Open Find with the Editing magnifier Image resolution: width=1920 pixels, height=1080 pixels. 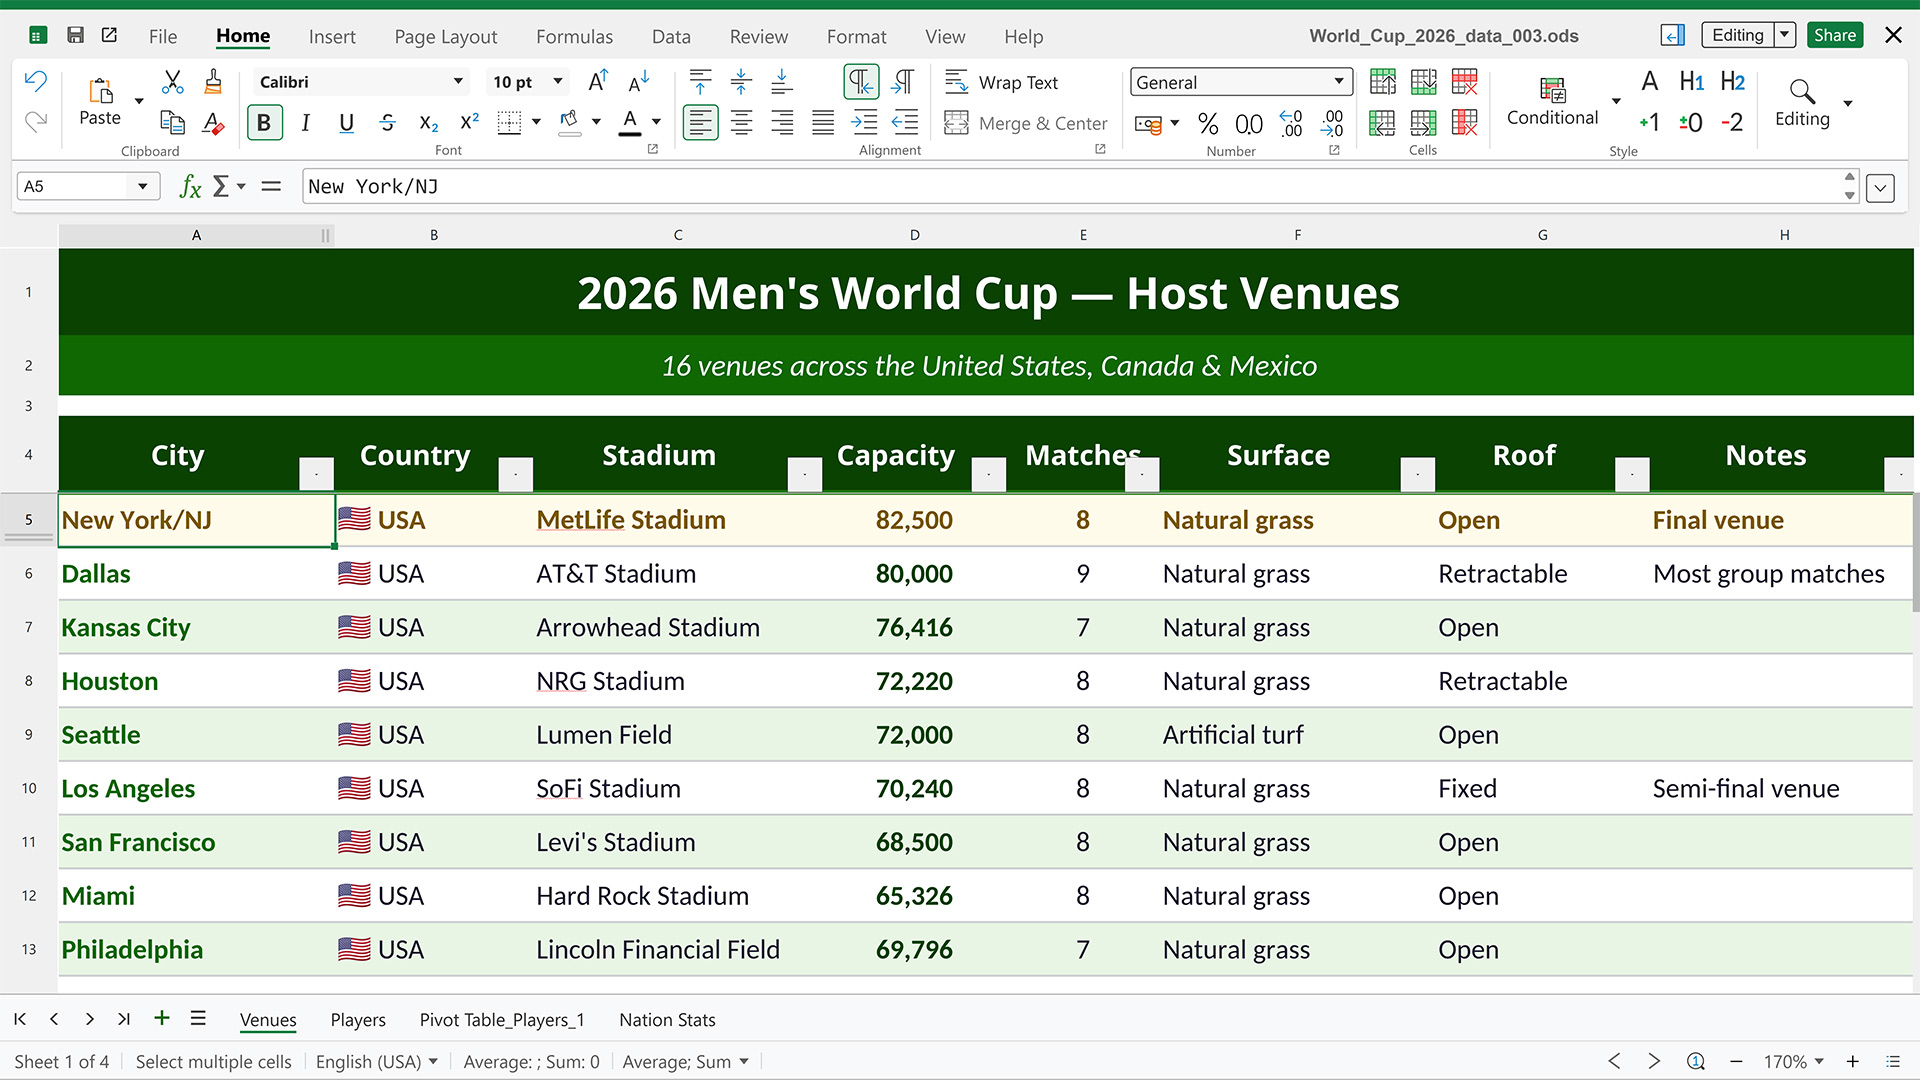(x=1802, y=102)
